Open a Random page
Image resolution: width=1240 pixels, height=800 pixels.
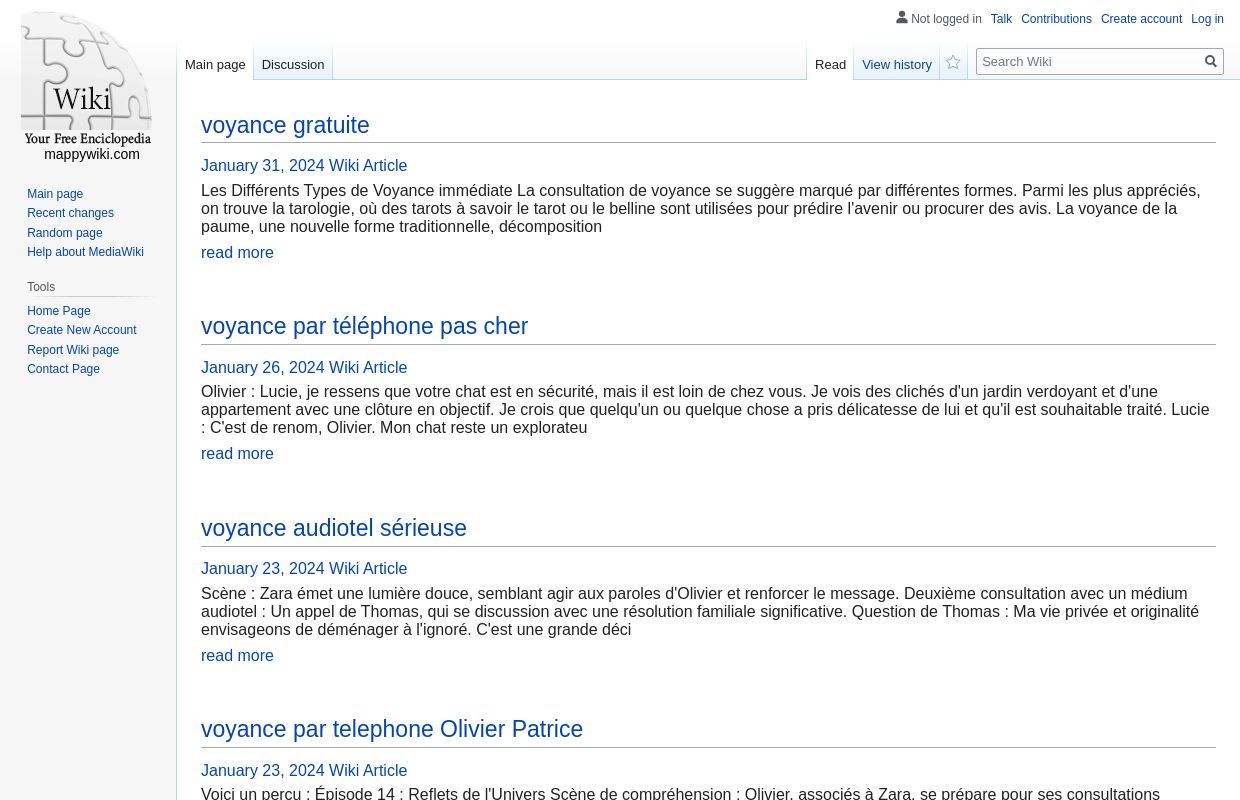click(65, 233)
